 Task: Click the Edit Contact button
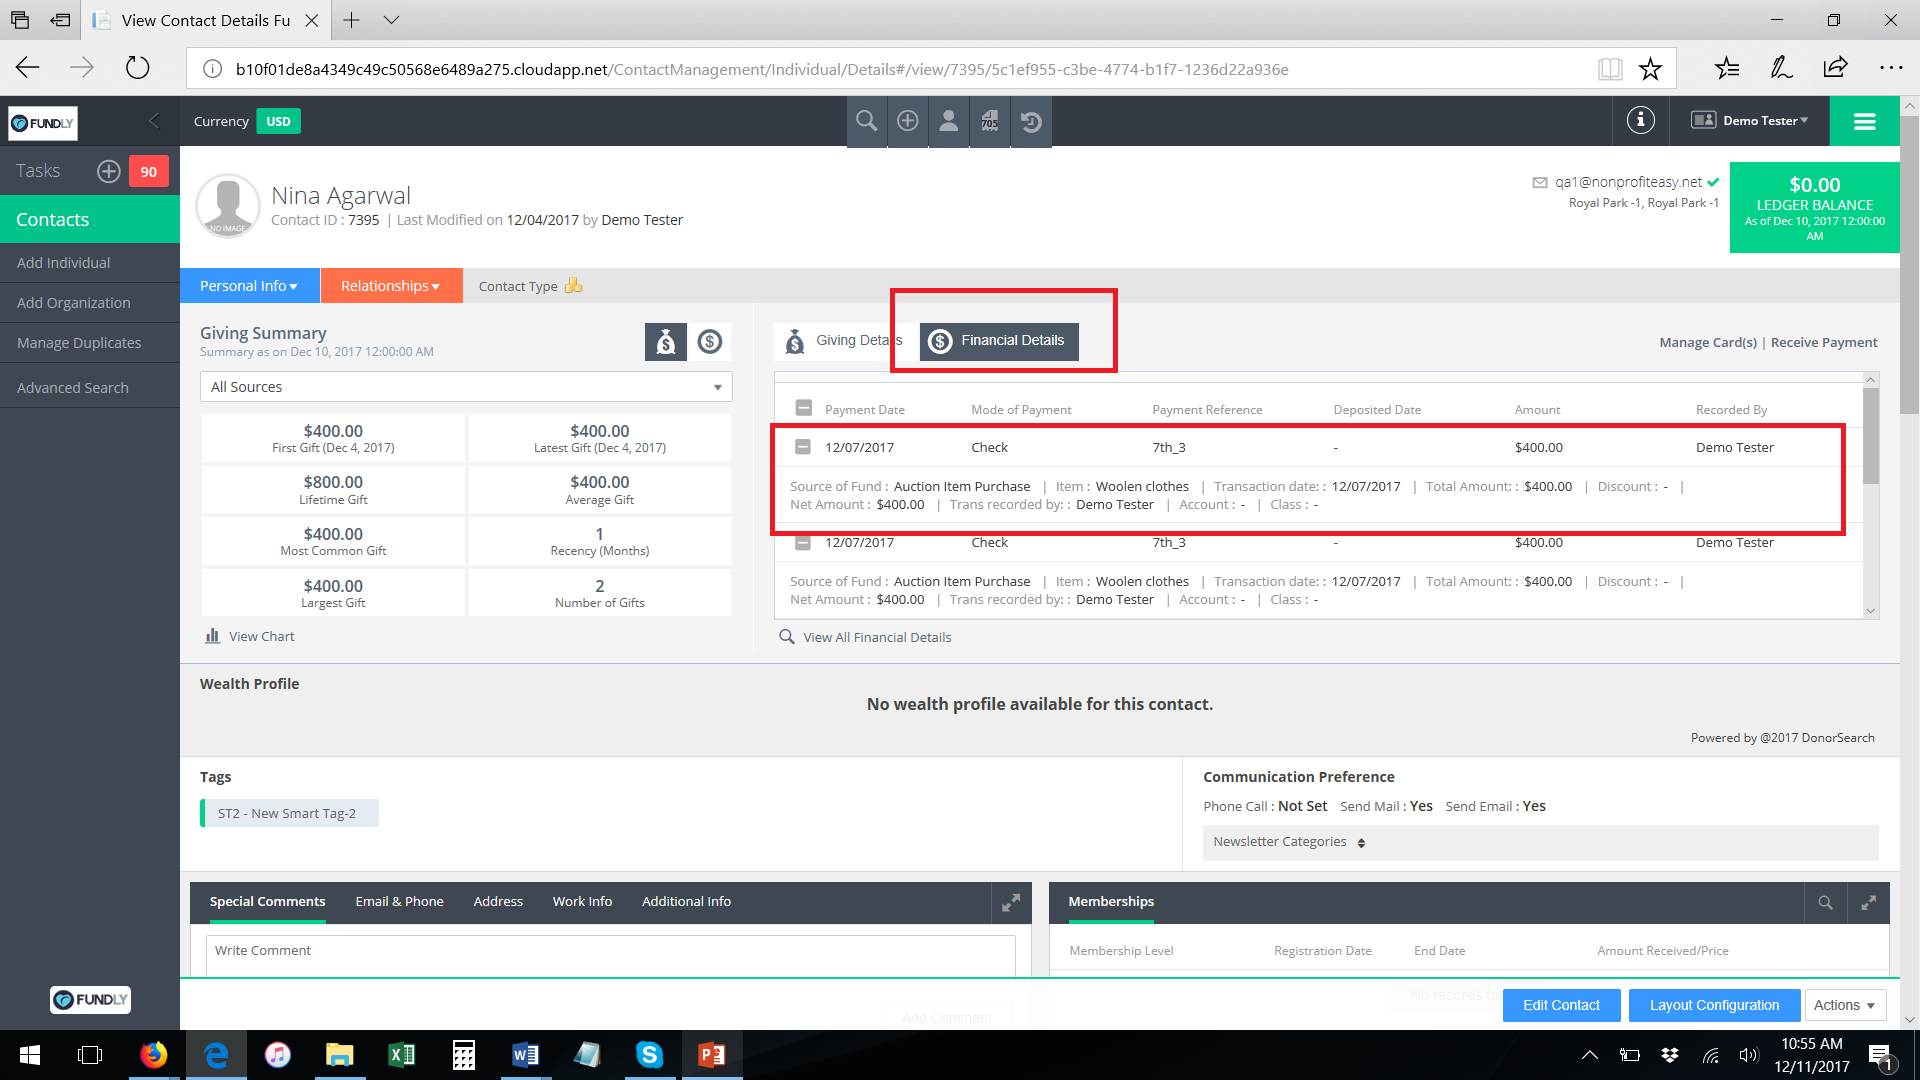point(1561,1005)
